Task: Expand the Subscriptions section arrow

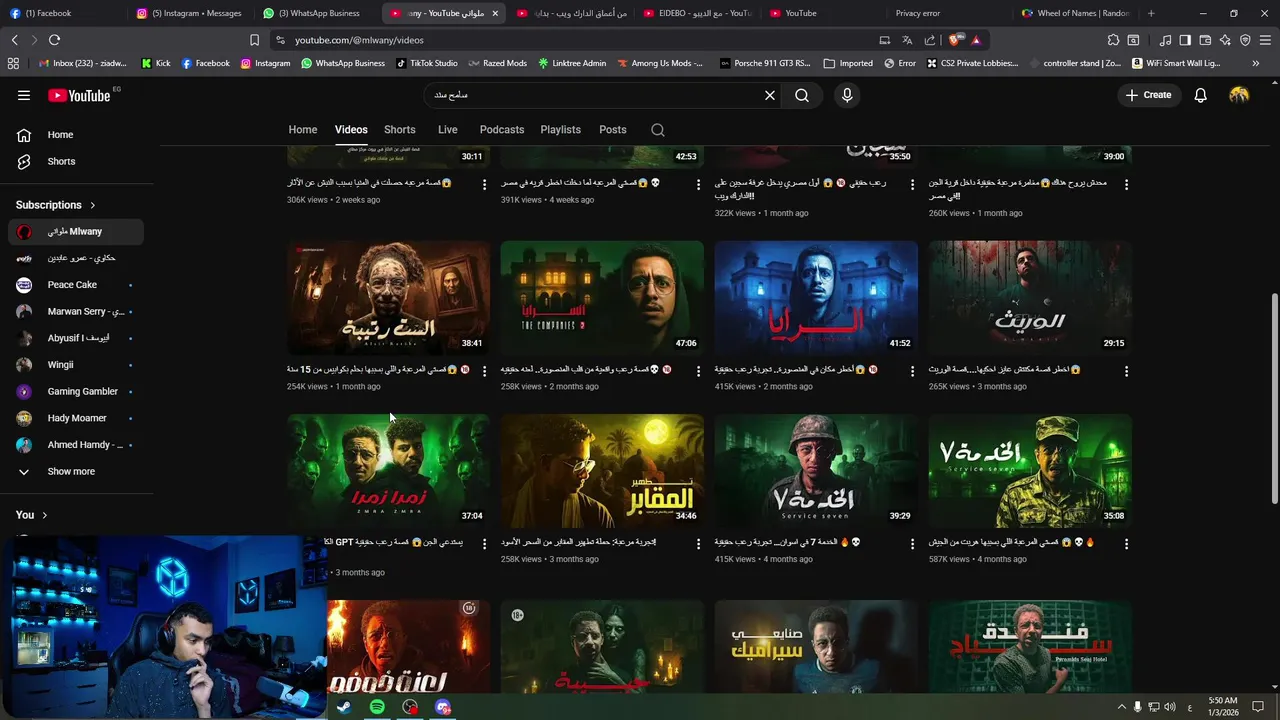Action: (x=93, y=205)
